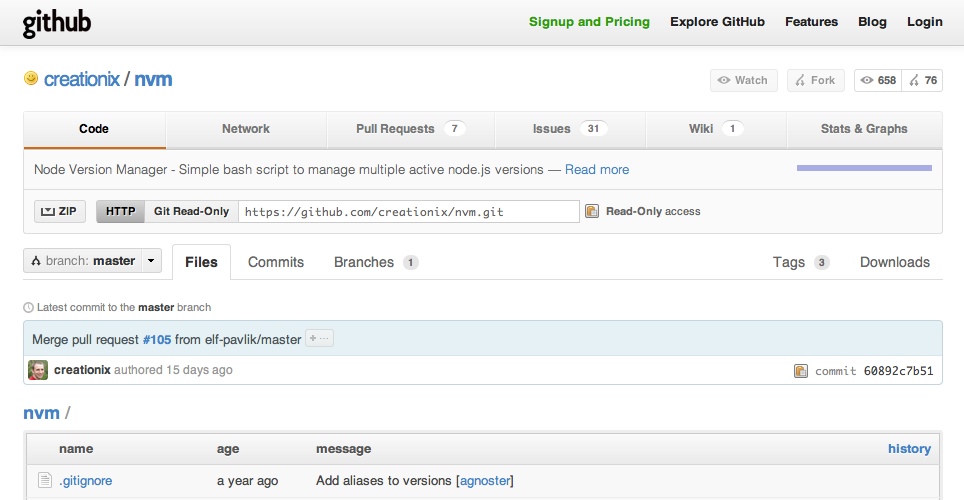Click the 658 watchers eye count
The image size is (964, 500).
[878, 81]
